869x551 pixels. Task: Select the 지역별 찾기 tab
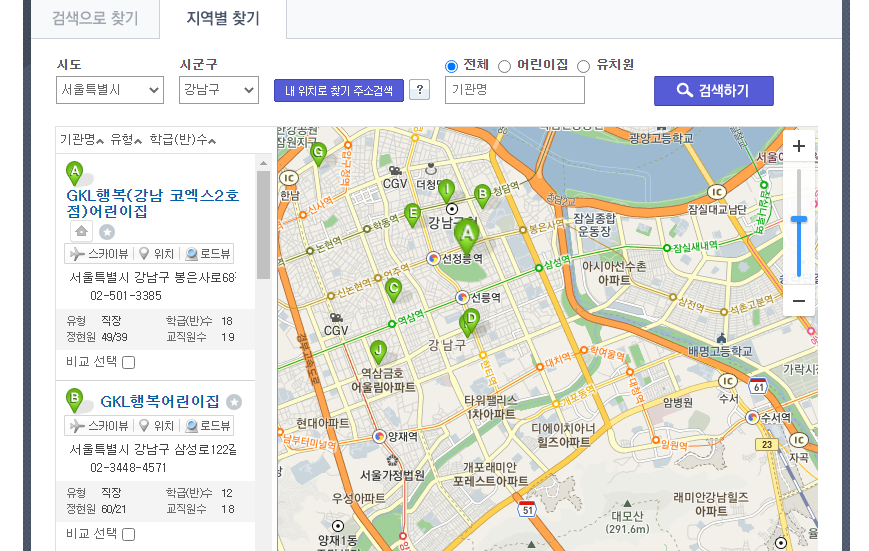(222, 19)
